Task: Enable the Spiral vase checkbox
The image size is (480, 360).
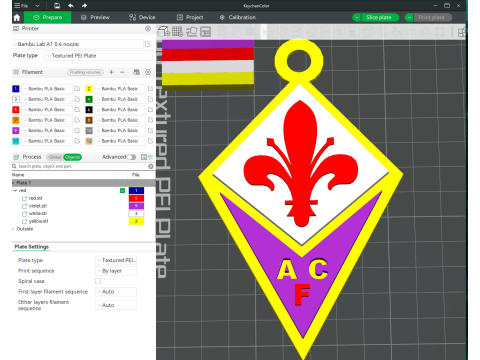Action: [98, 281]
